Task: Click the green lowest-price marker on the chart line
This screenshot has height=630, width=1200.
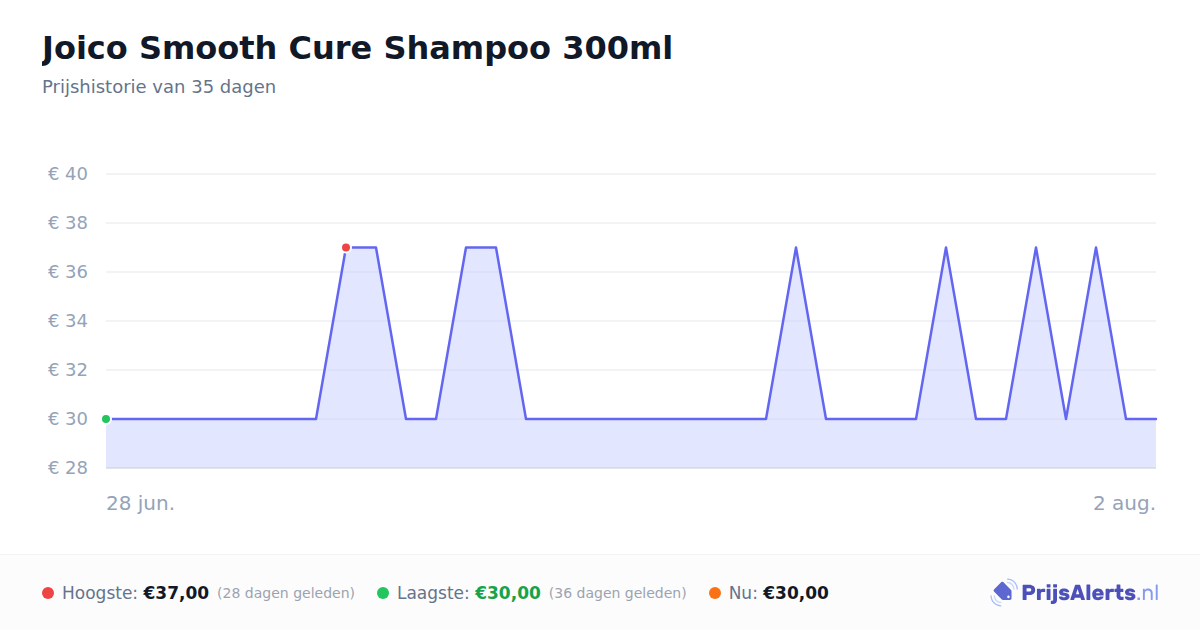Action: click(x=106, y=419)
